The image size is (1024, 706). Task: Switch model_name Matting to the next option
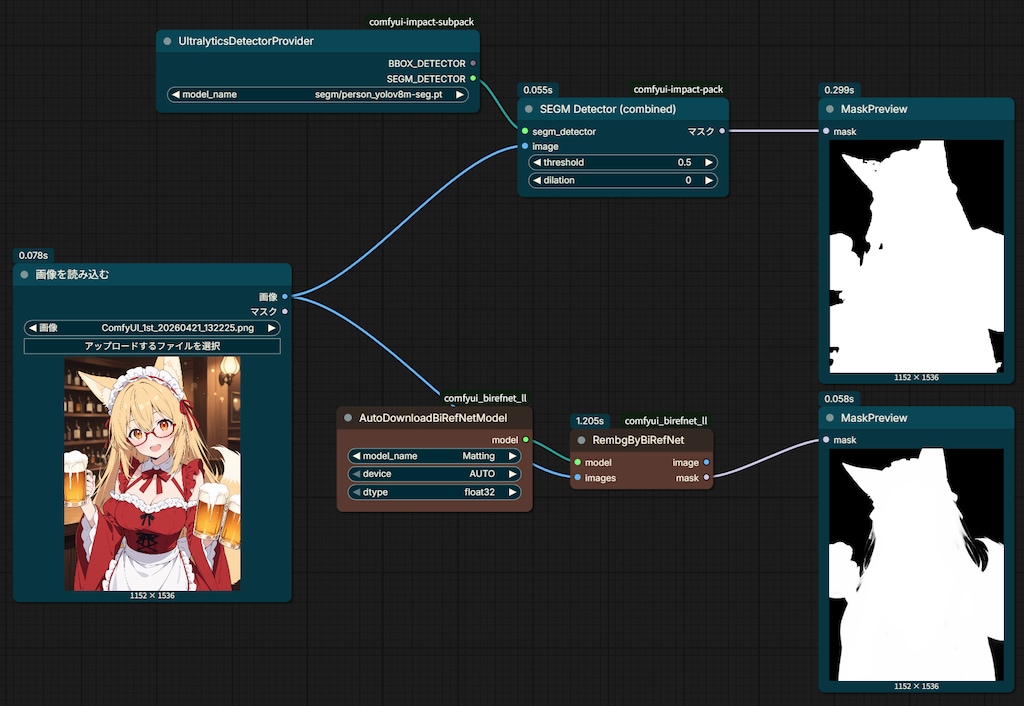tap(513, 456)
